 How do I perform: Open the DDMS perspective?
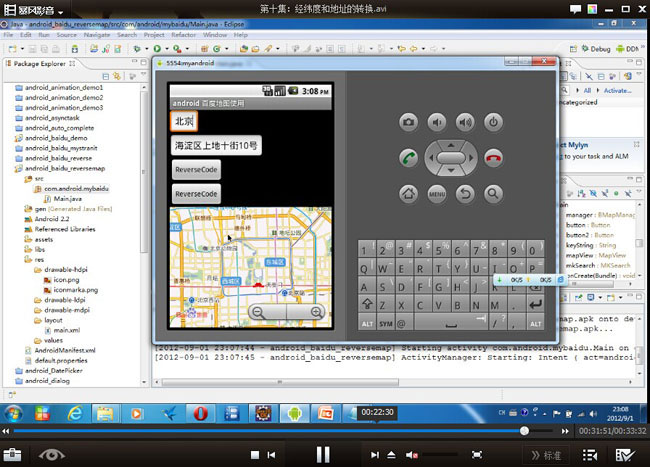628,49
